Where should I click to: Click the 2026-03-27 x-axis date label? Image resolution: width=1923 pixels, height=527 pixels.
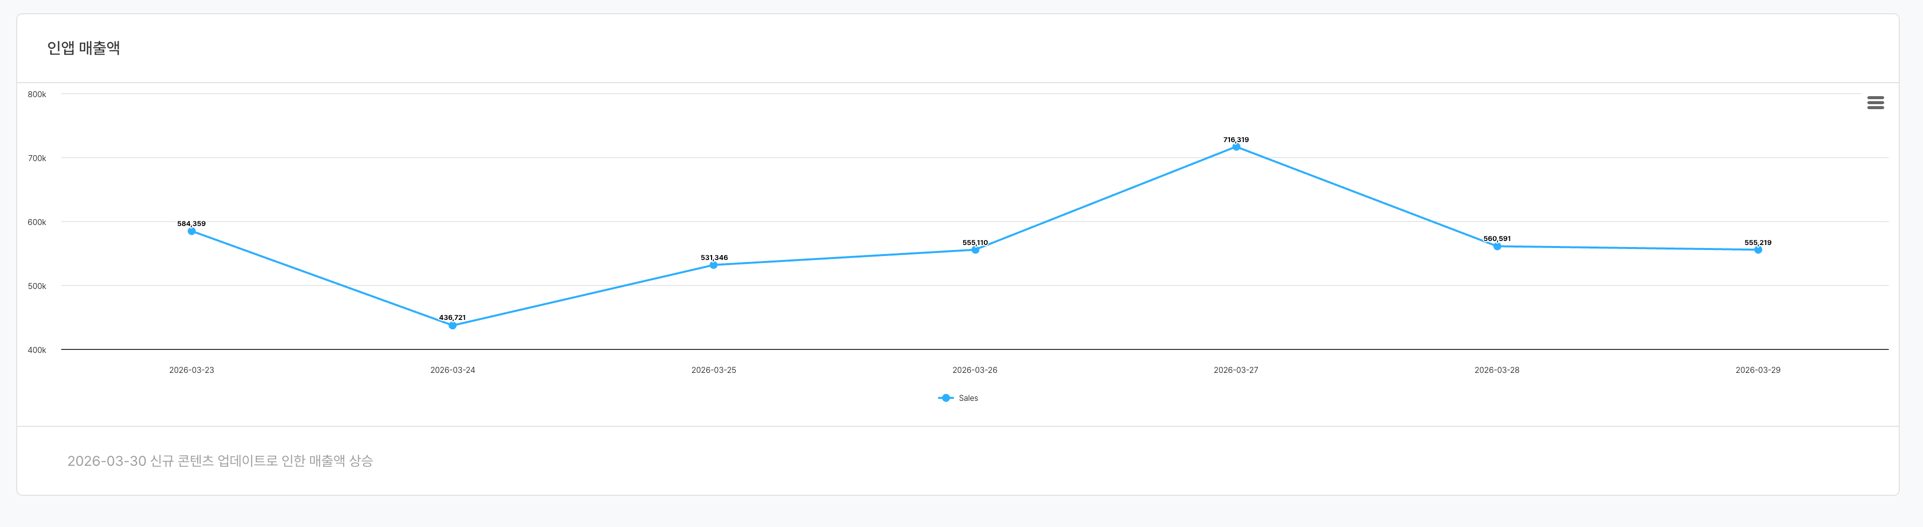click(1236, 370)
